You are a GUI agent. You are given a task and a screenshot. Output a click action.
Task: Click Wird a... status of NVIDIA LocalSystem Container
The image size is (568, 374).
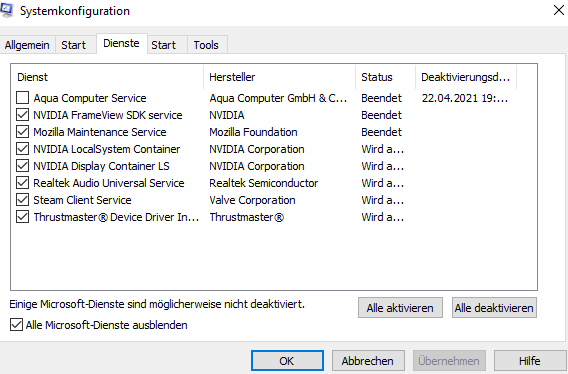[383, 149]
